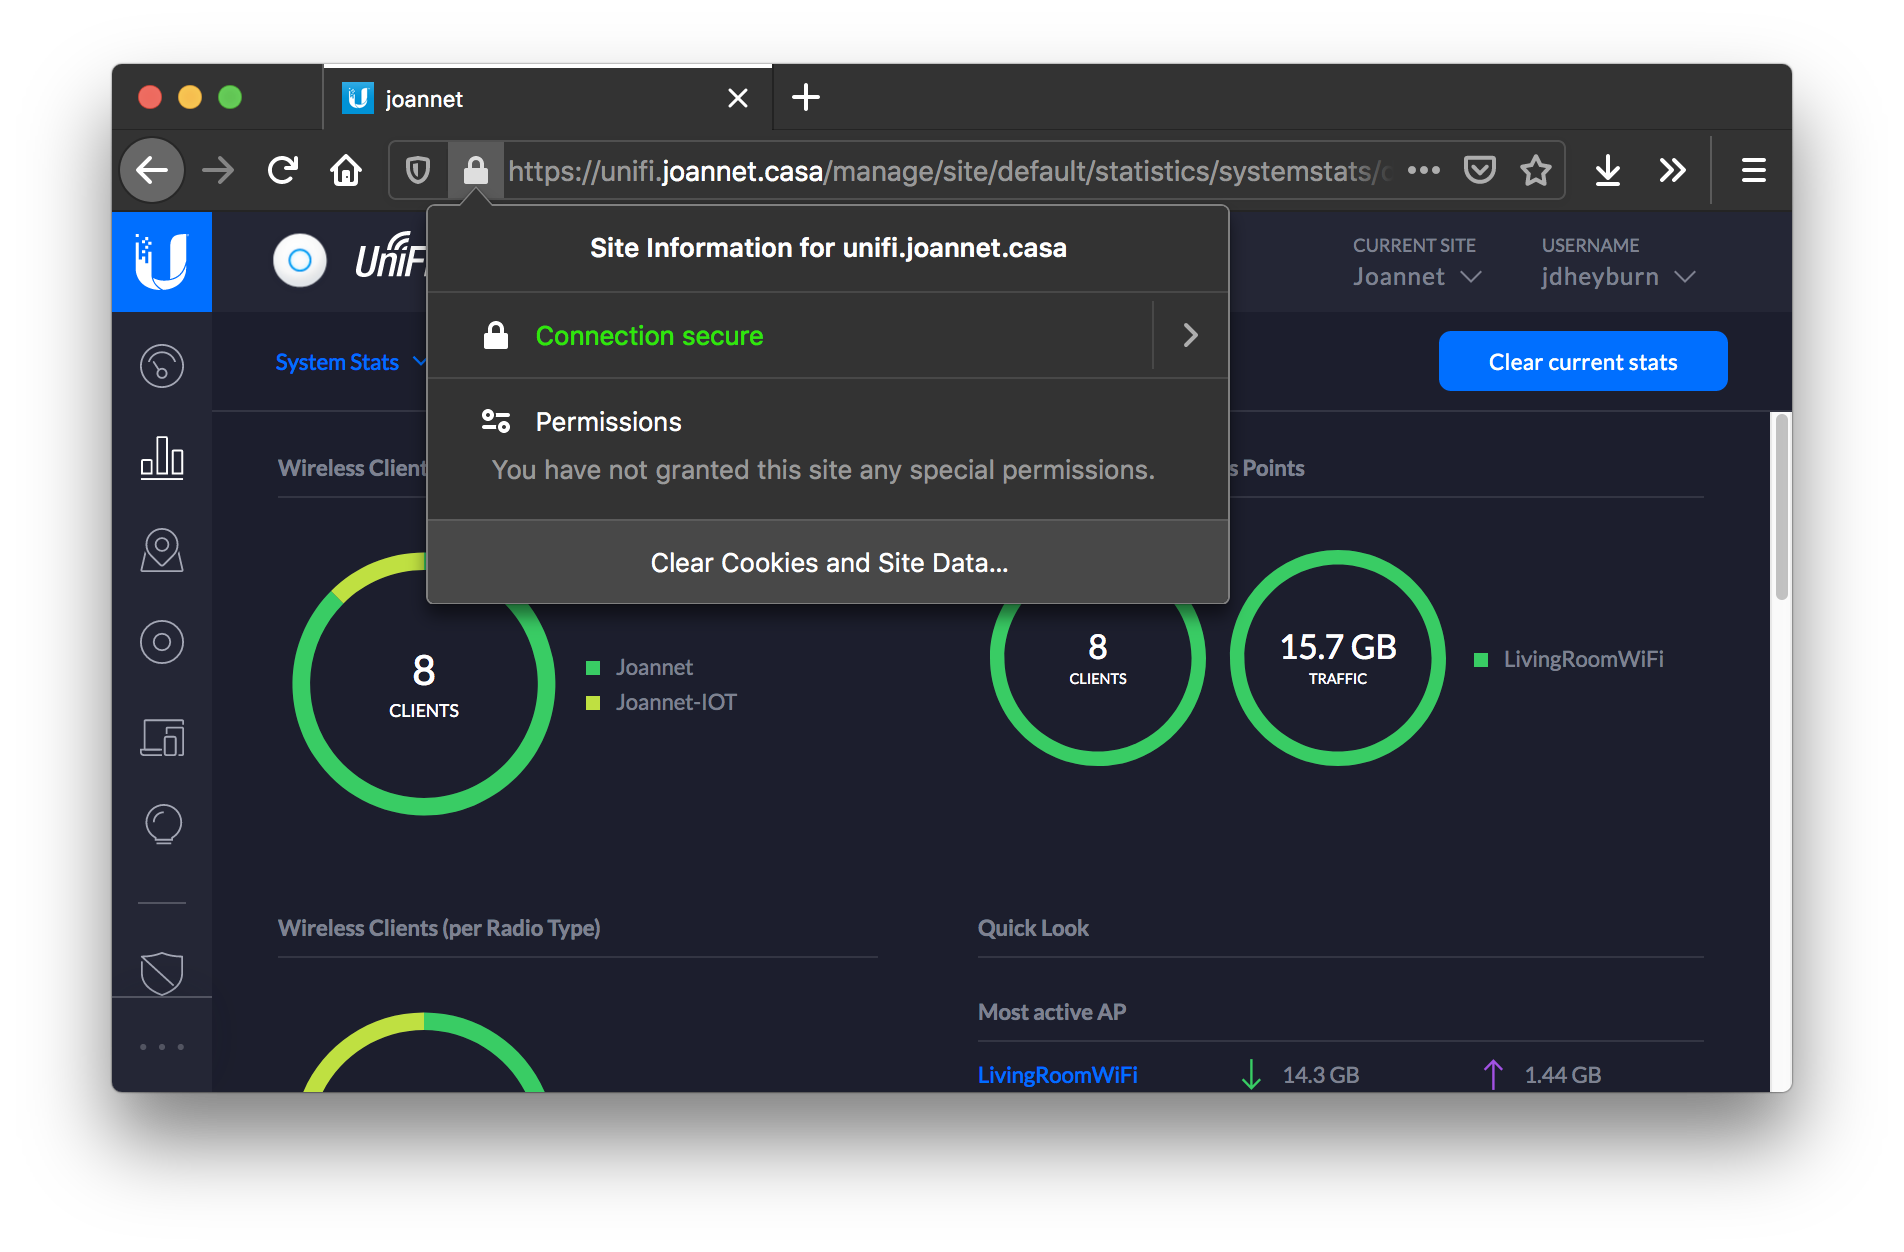Image resolution: width=1904 pixels, height=1252 pixels.
Task: Click Connection secure entry
Action: [x=790, y=335]
